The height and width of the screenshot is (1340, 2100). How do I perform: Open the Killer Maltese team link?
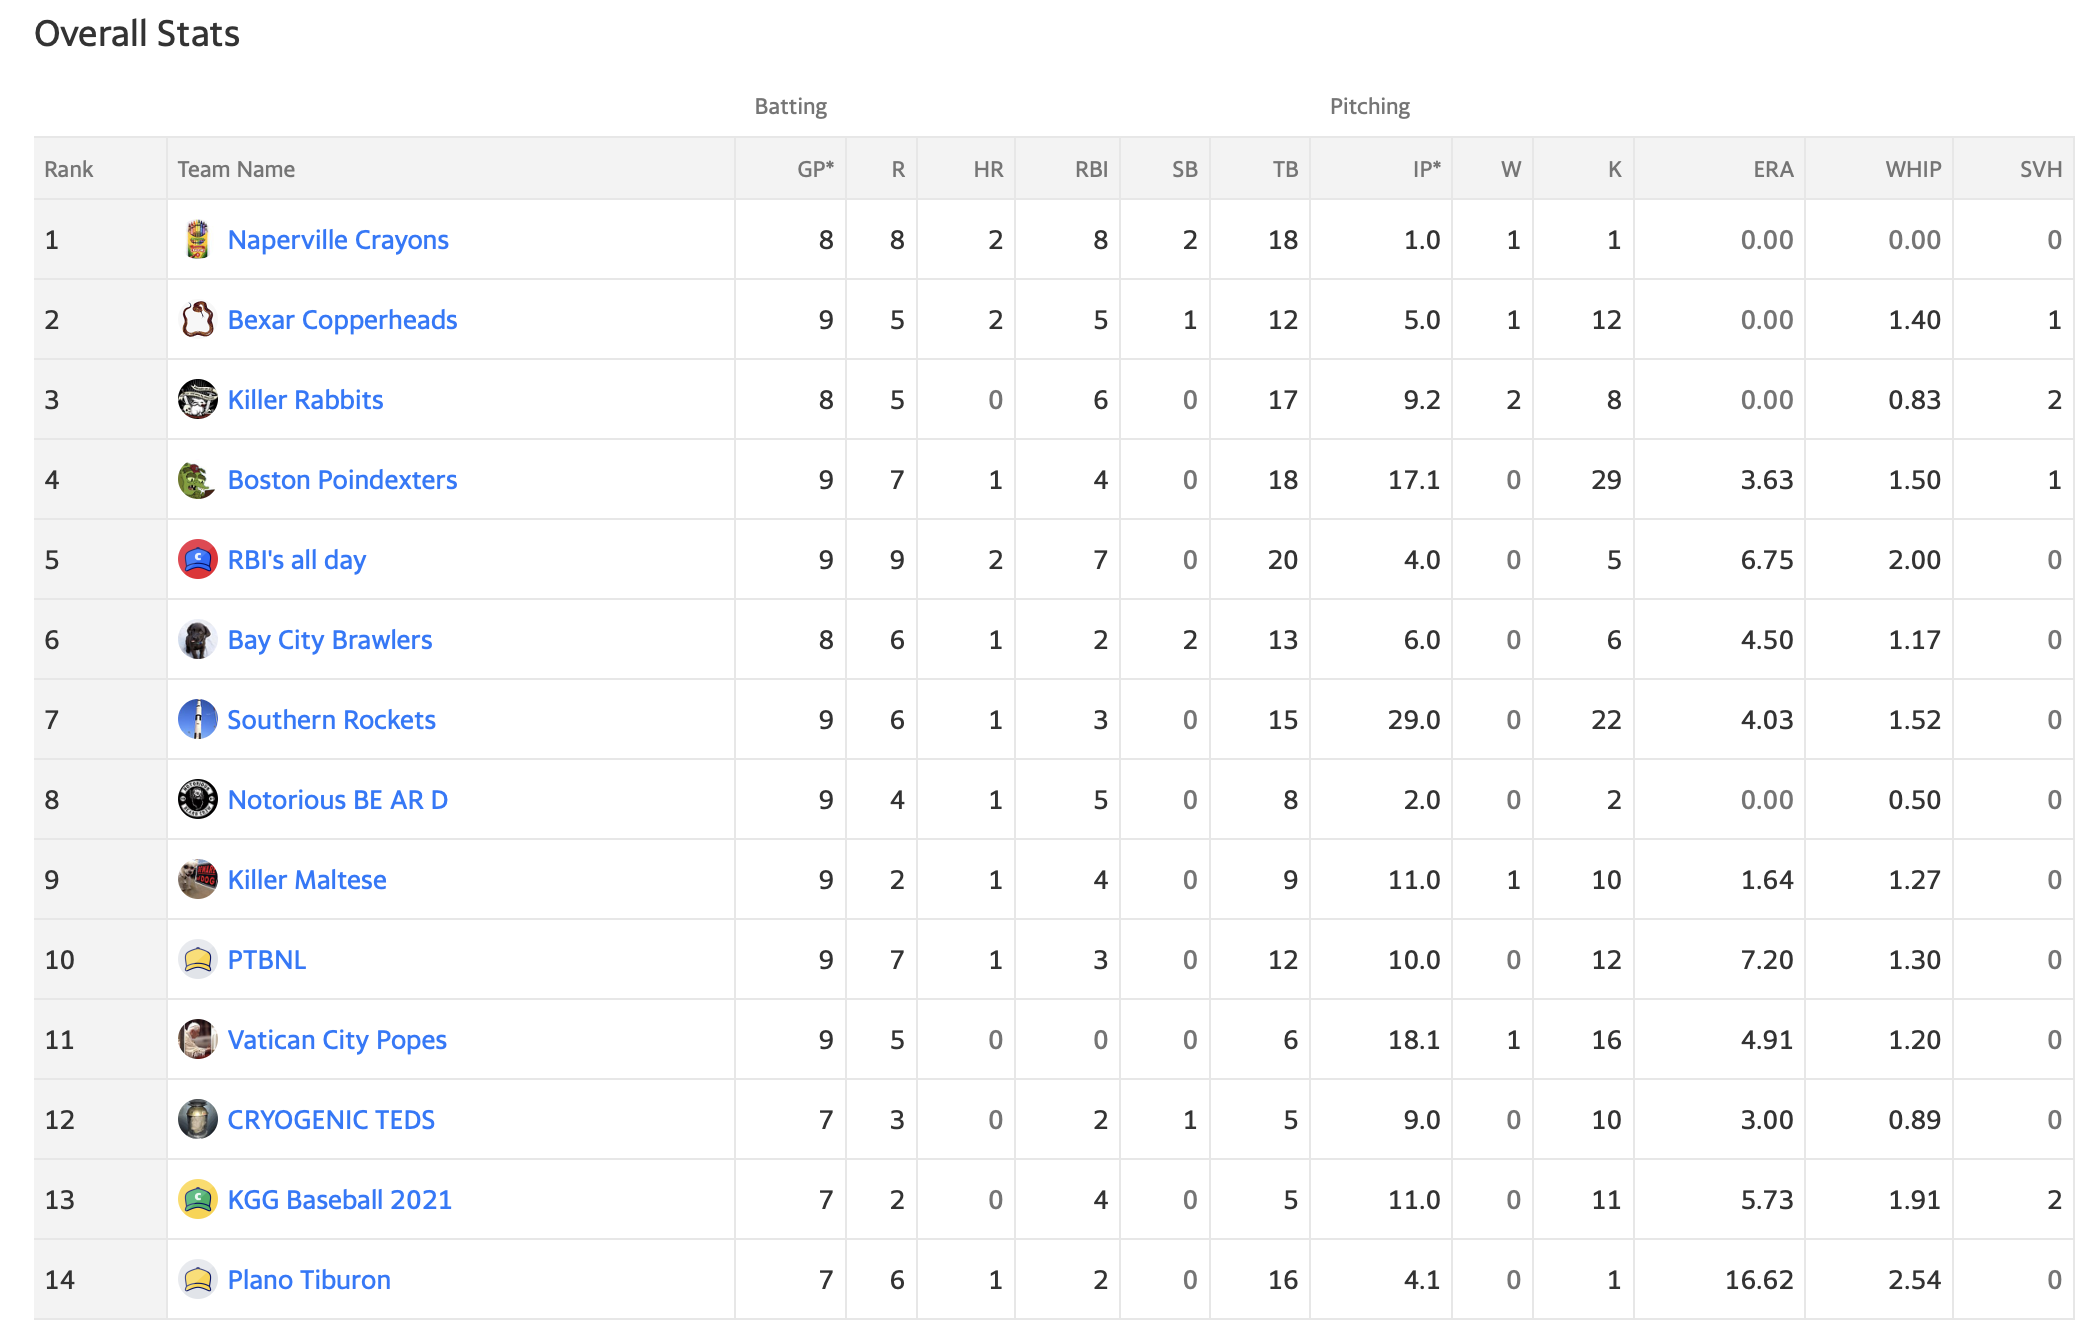(x=307, y=880)
